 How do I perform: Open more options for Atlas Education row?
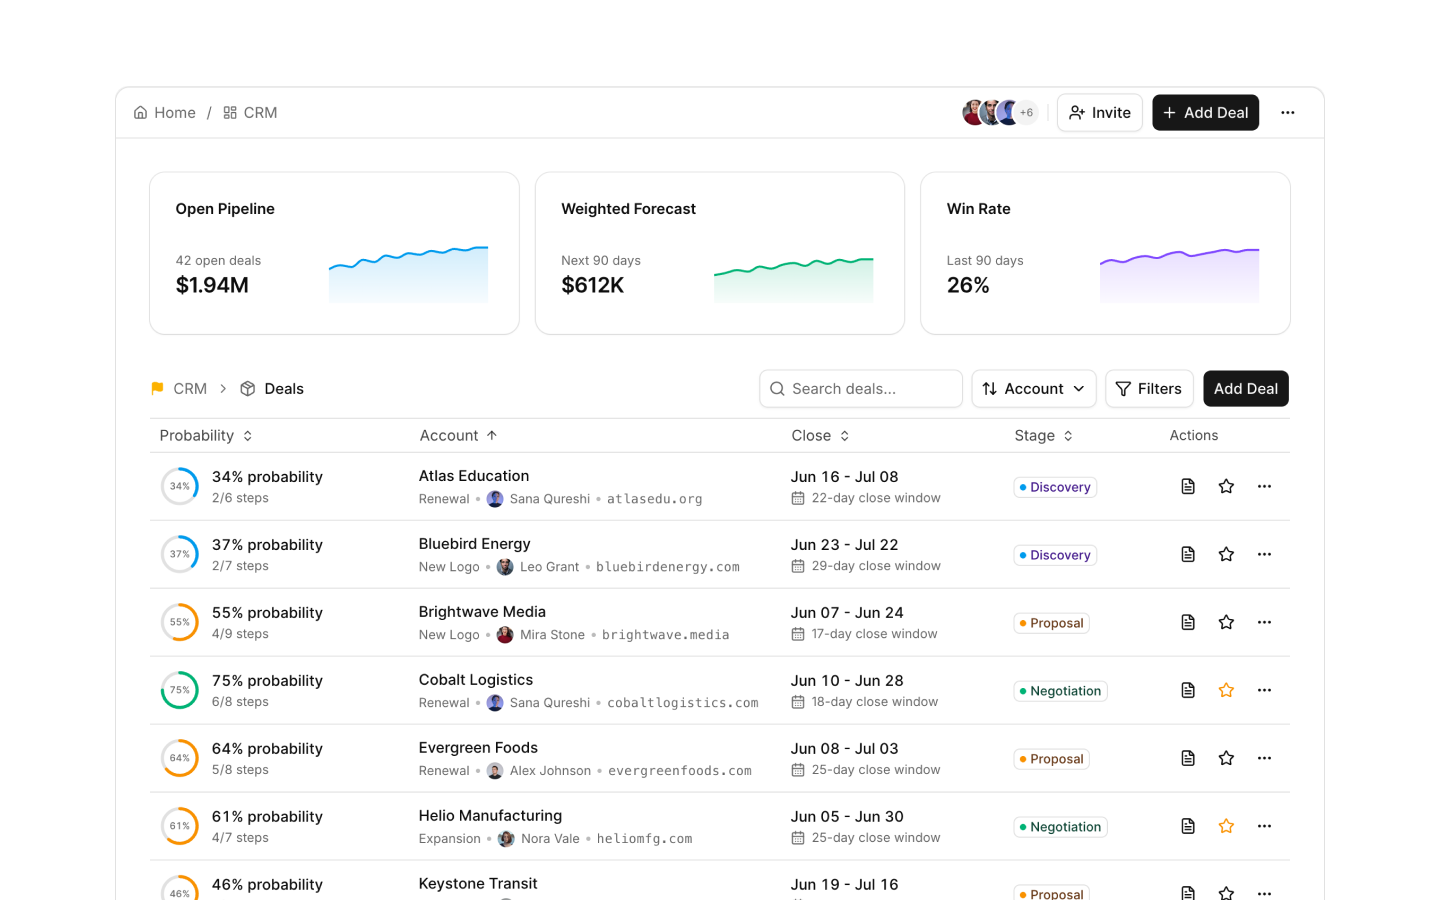[1264, 486]
